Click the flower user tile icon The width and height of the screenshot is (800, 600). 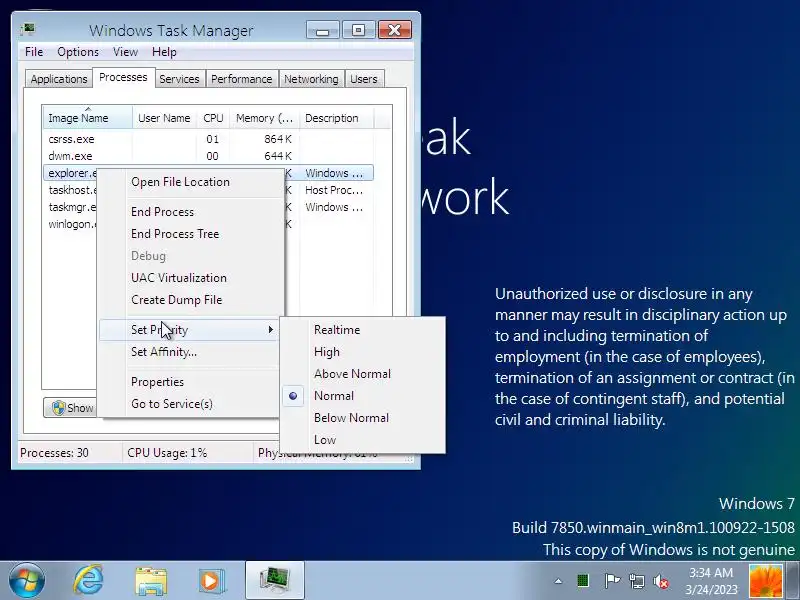pyautogui.click(x=765, y=581)
